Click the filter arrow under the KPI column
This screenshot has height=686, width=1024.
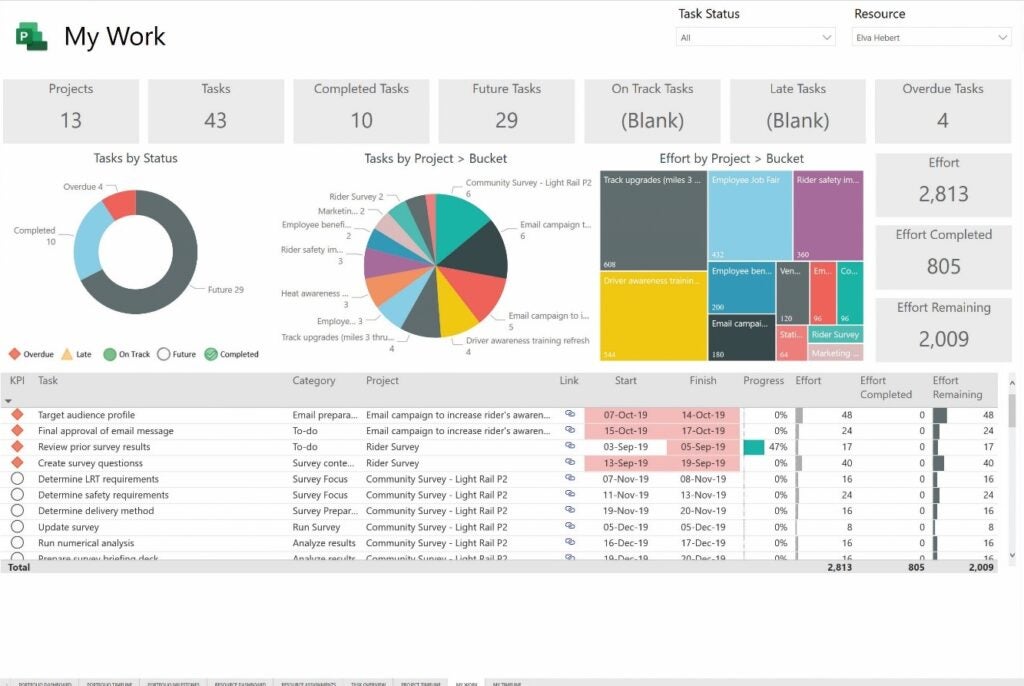[x=9, y=401]
